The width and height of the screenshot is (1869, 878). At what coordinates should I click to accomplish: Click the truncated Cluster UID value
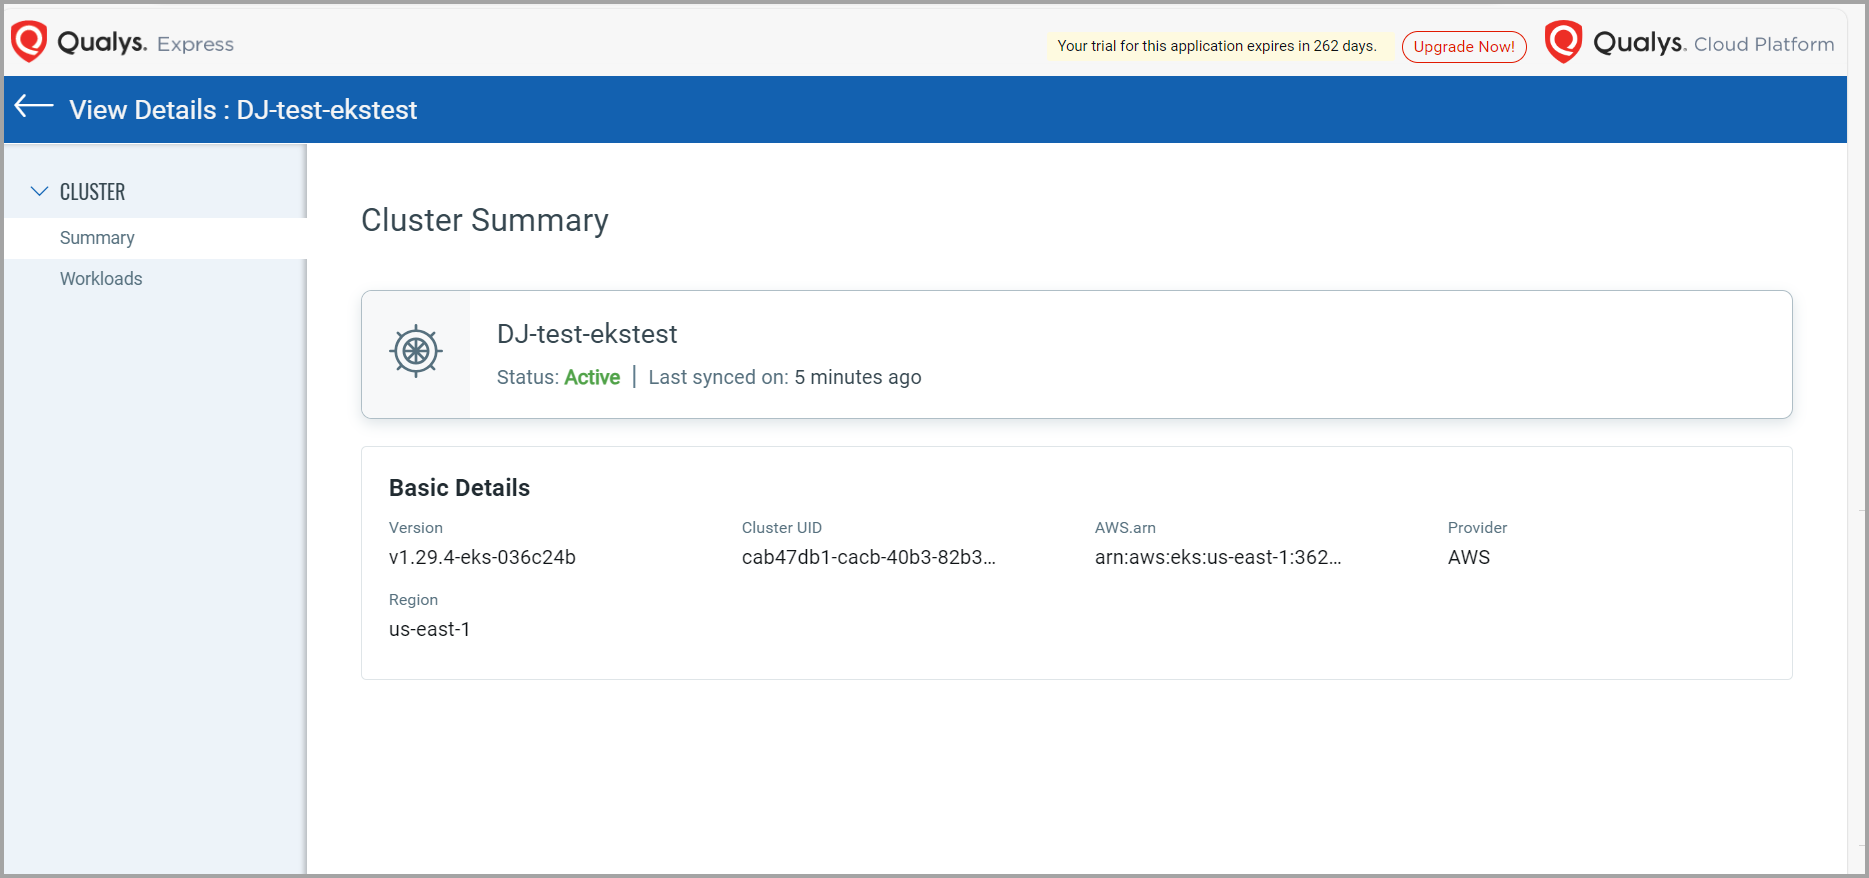tap(868, 557)
